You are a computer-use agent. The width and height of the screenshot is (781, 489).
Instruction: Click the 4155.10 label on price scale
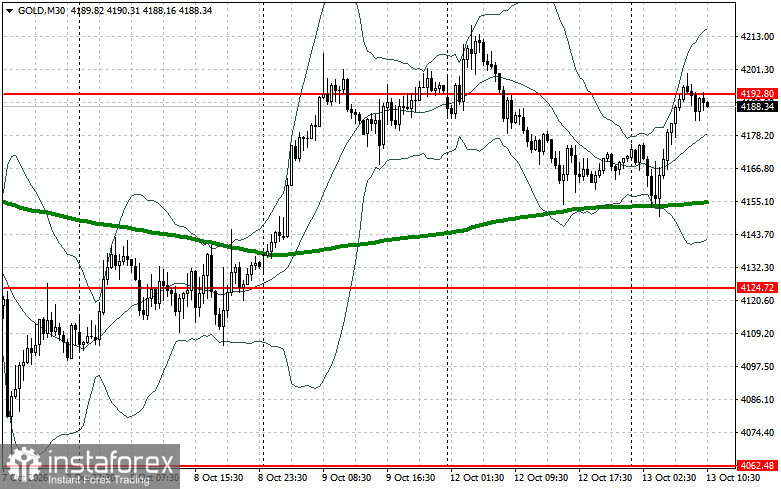pyautogui.click(x=758, y=201)
